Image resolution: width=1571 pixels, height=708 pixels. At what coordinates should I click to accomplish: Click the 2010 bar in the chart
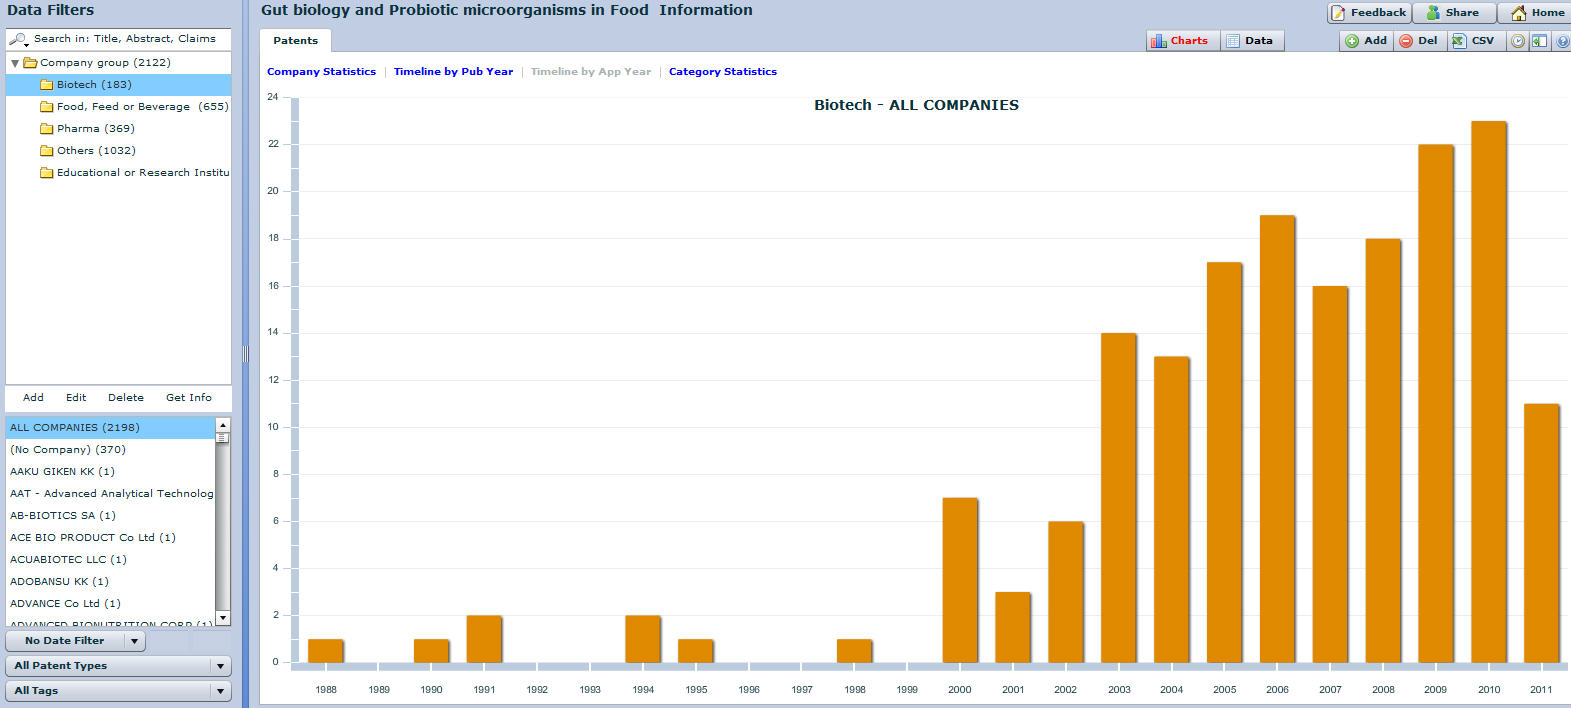[x=1488, y=392]
